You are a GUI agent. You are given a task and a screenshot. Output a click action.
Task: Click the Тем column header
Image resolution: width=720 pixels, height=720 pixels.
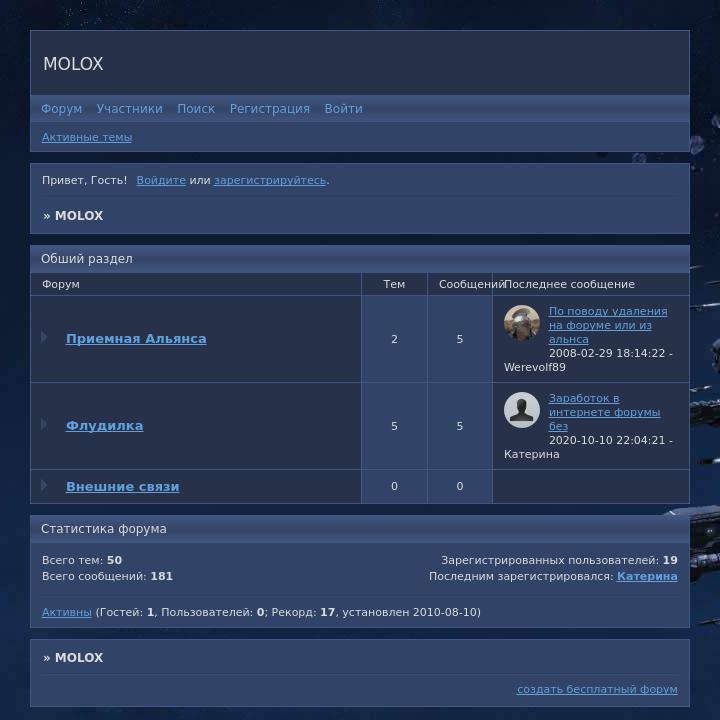[x=394, y=284]
